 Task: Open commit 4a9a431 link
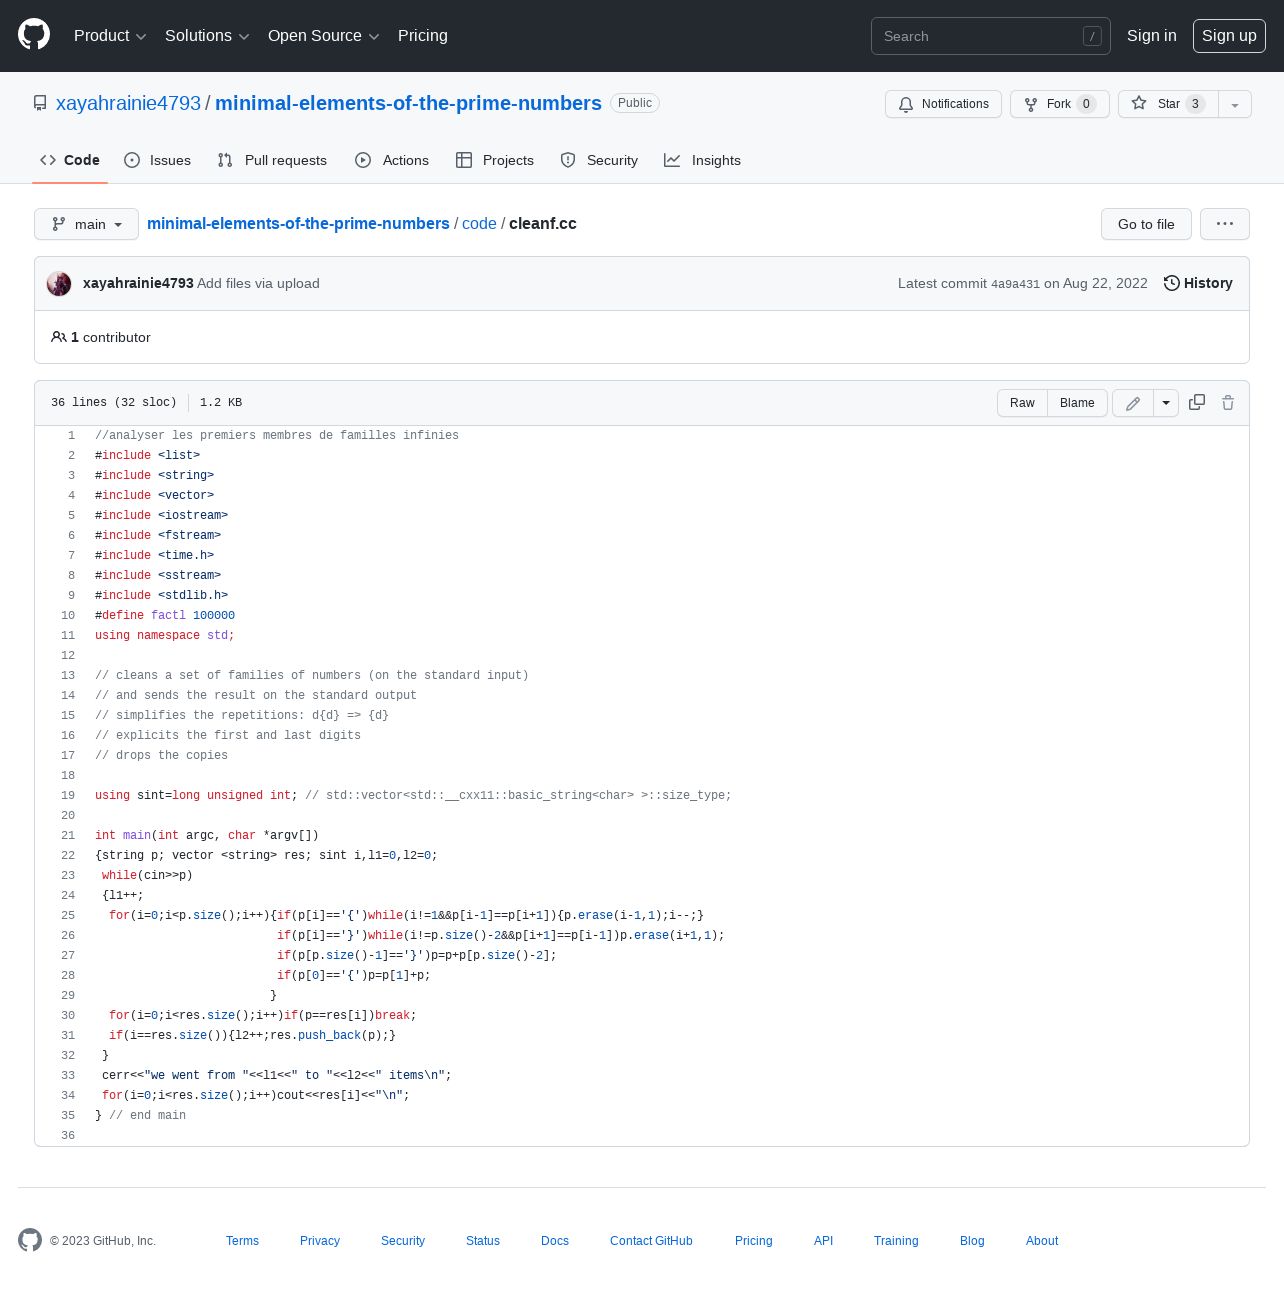1015,284
